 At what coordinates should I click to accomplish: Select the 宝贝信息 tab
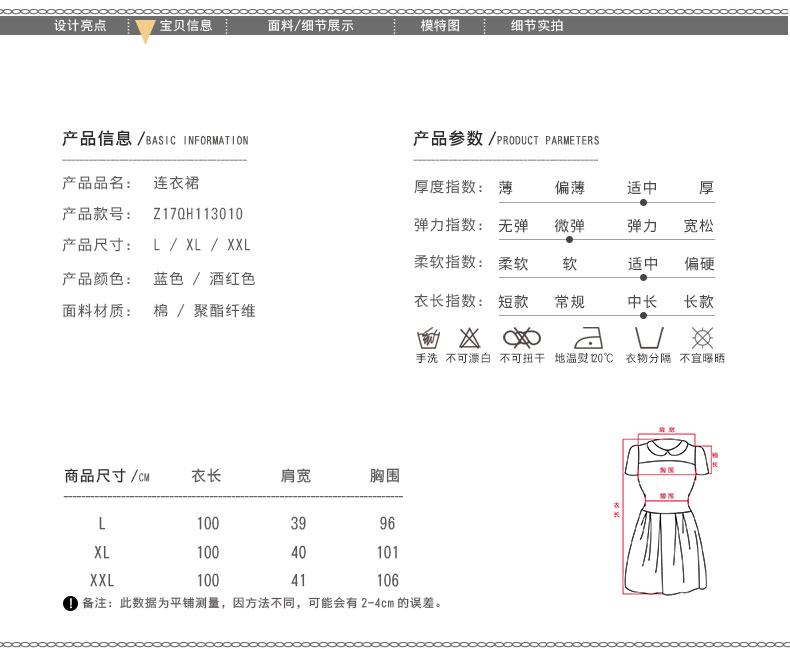[187, 26]
